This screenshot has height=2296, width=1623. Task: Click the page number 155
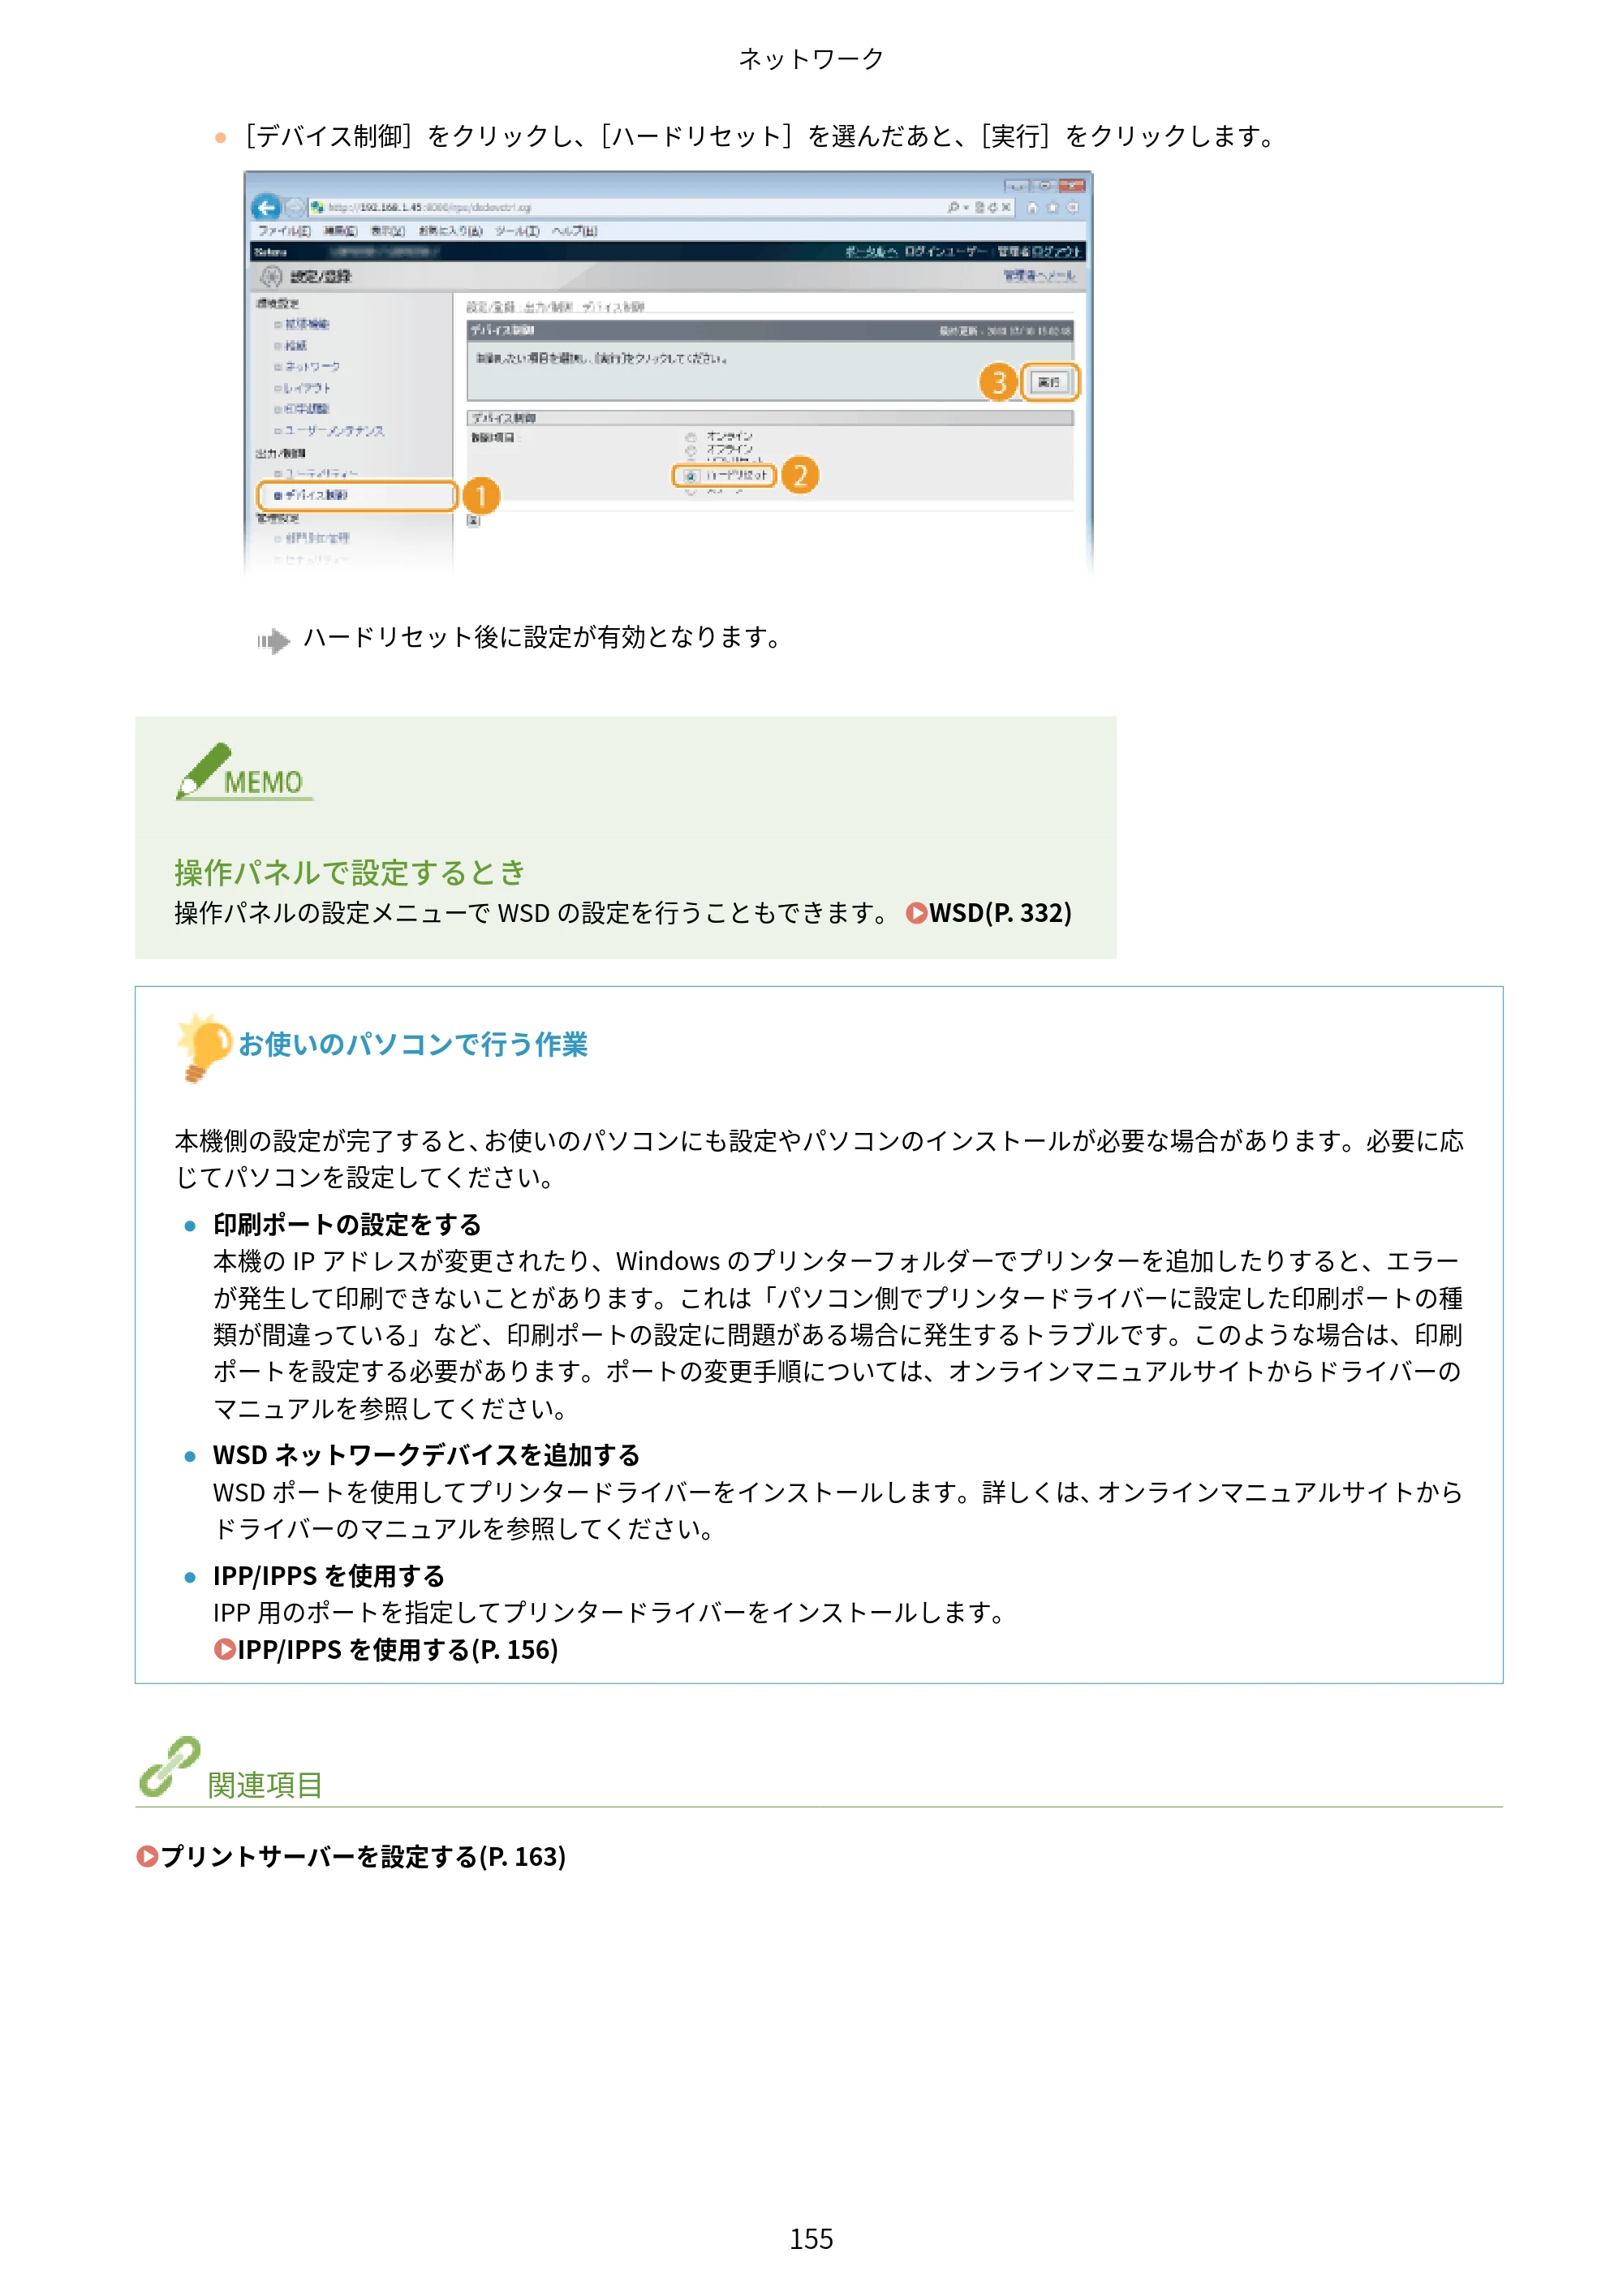811,2239
